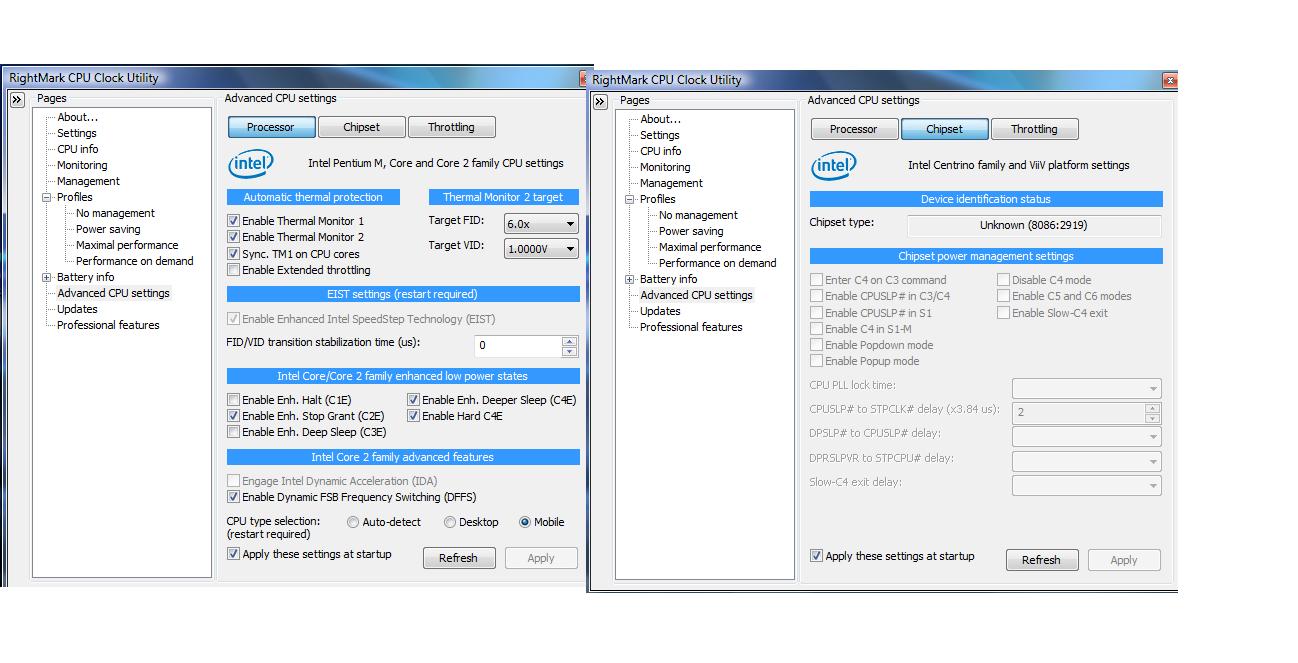The width and height of the screenshot is (1298, 663).
Task: Switch to Processor tab in left window
Action: (271, 127)
